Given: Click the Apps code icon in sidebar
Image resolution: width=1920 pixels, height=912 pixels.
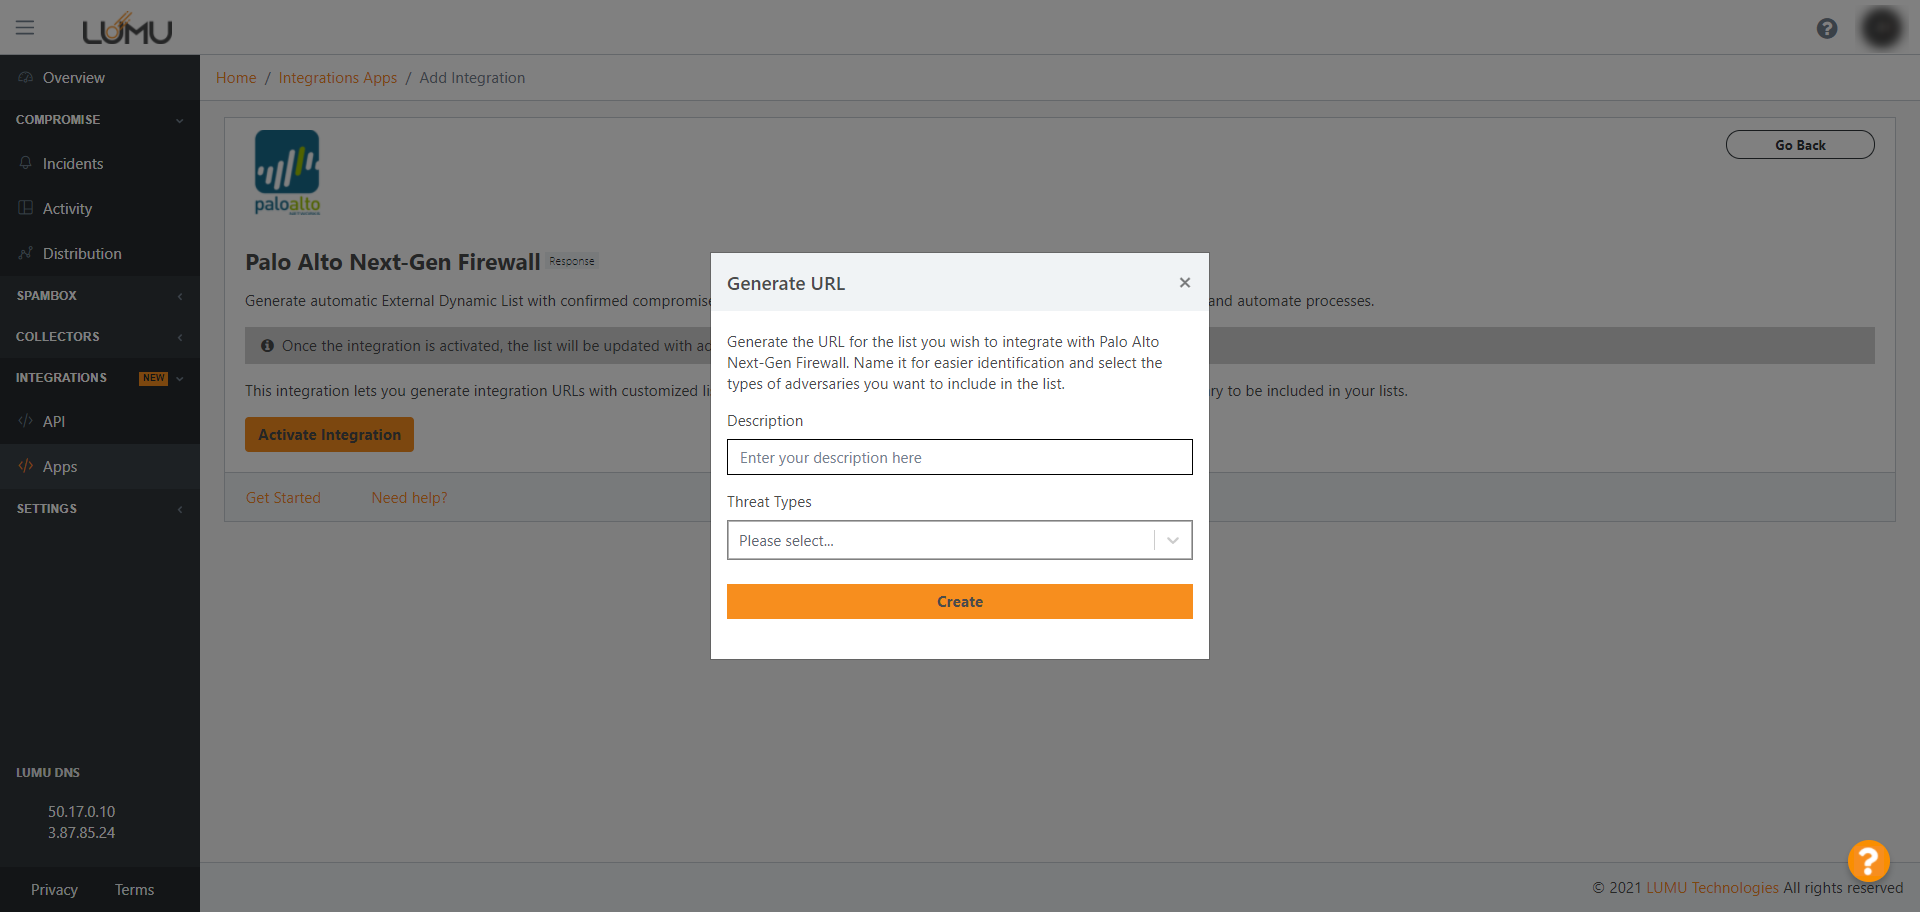Looking at the screenshot, I should [x=26, y=466].
